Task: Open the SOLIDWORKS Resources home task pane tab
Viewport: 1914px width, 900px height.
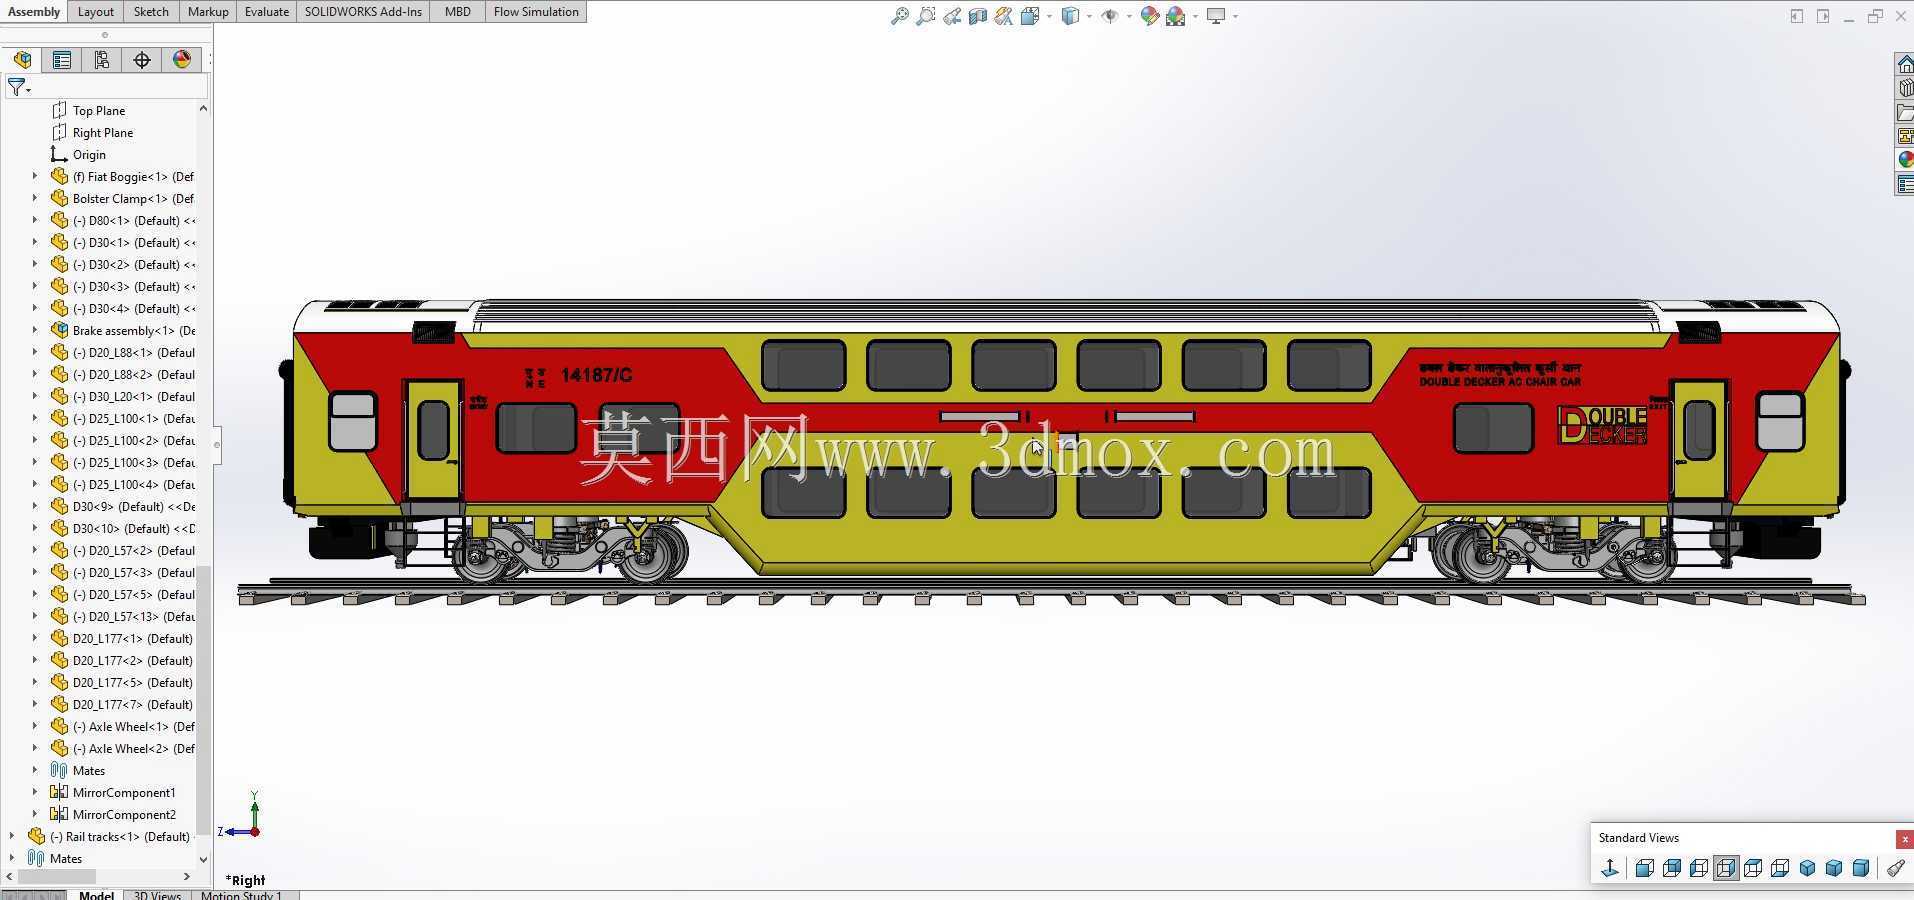Action: click(x=1905, y=64)
